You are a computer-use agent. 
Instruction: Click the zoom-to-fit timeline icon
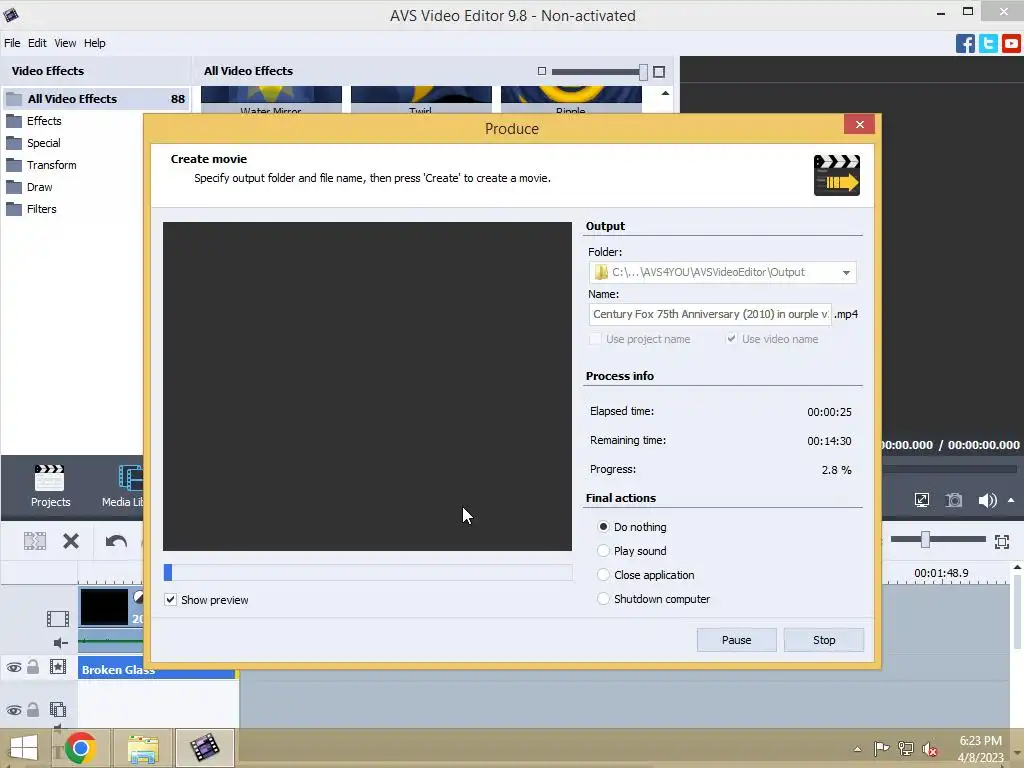click(x=1002, y=541)
